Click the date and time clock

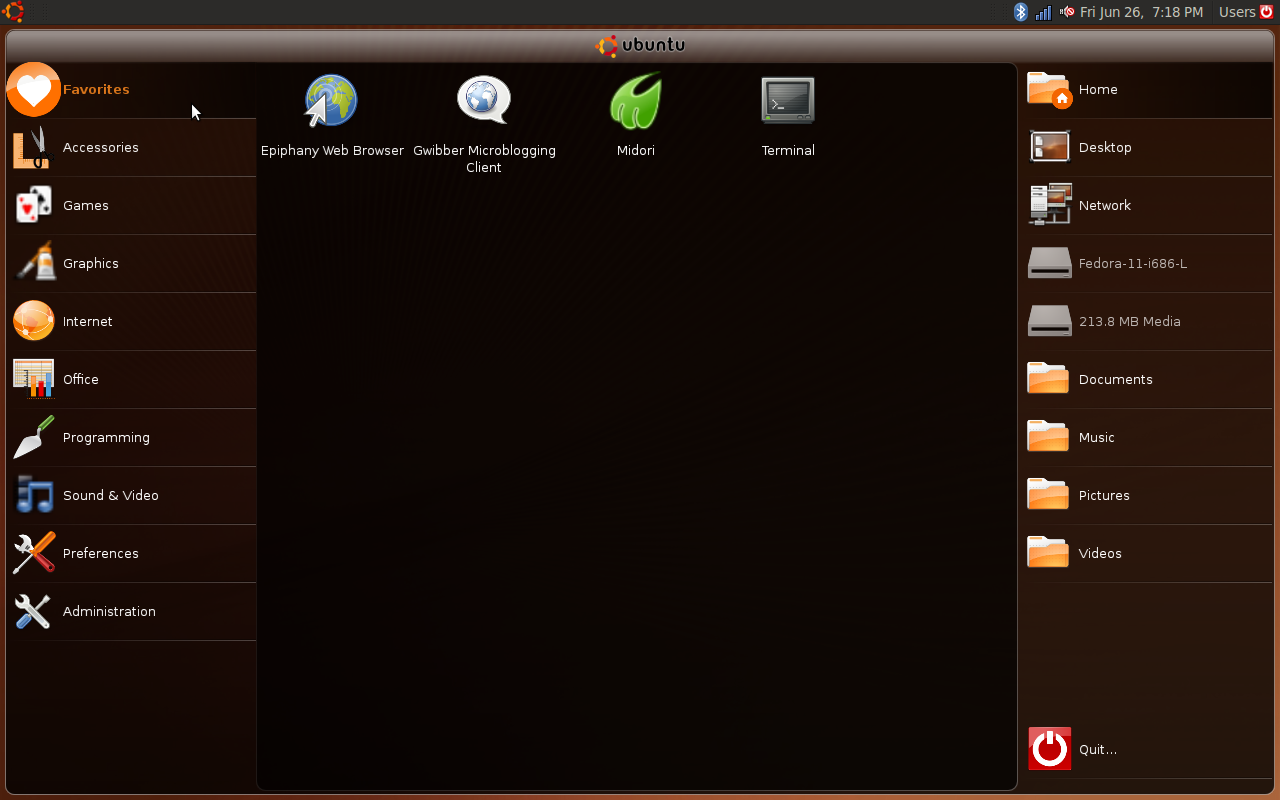[x=1141, y=12]
